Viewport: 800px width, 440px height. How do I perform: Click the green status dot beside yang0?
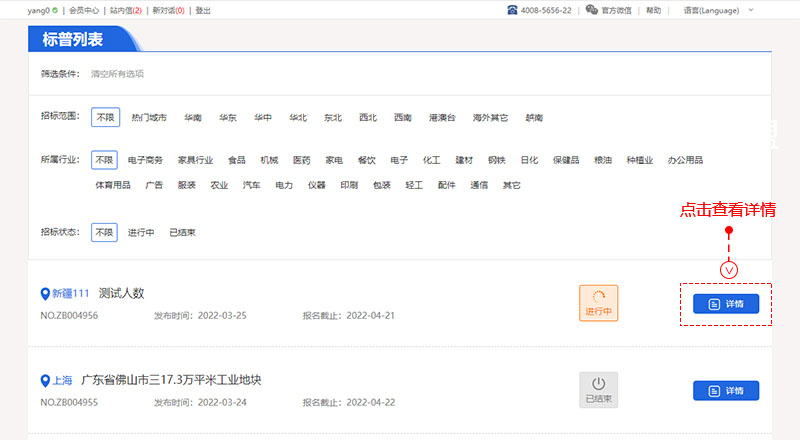(x=54, y=10)
